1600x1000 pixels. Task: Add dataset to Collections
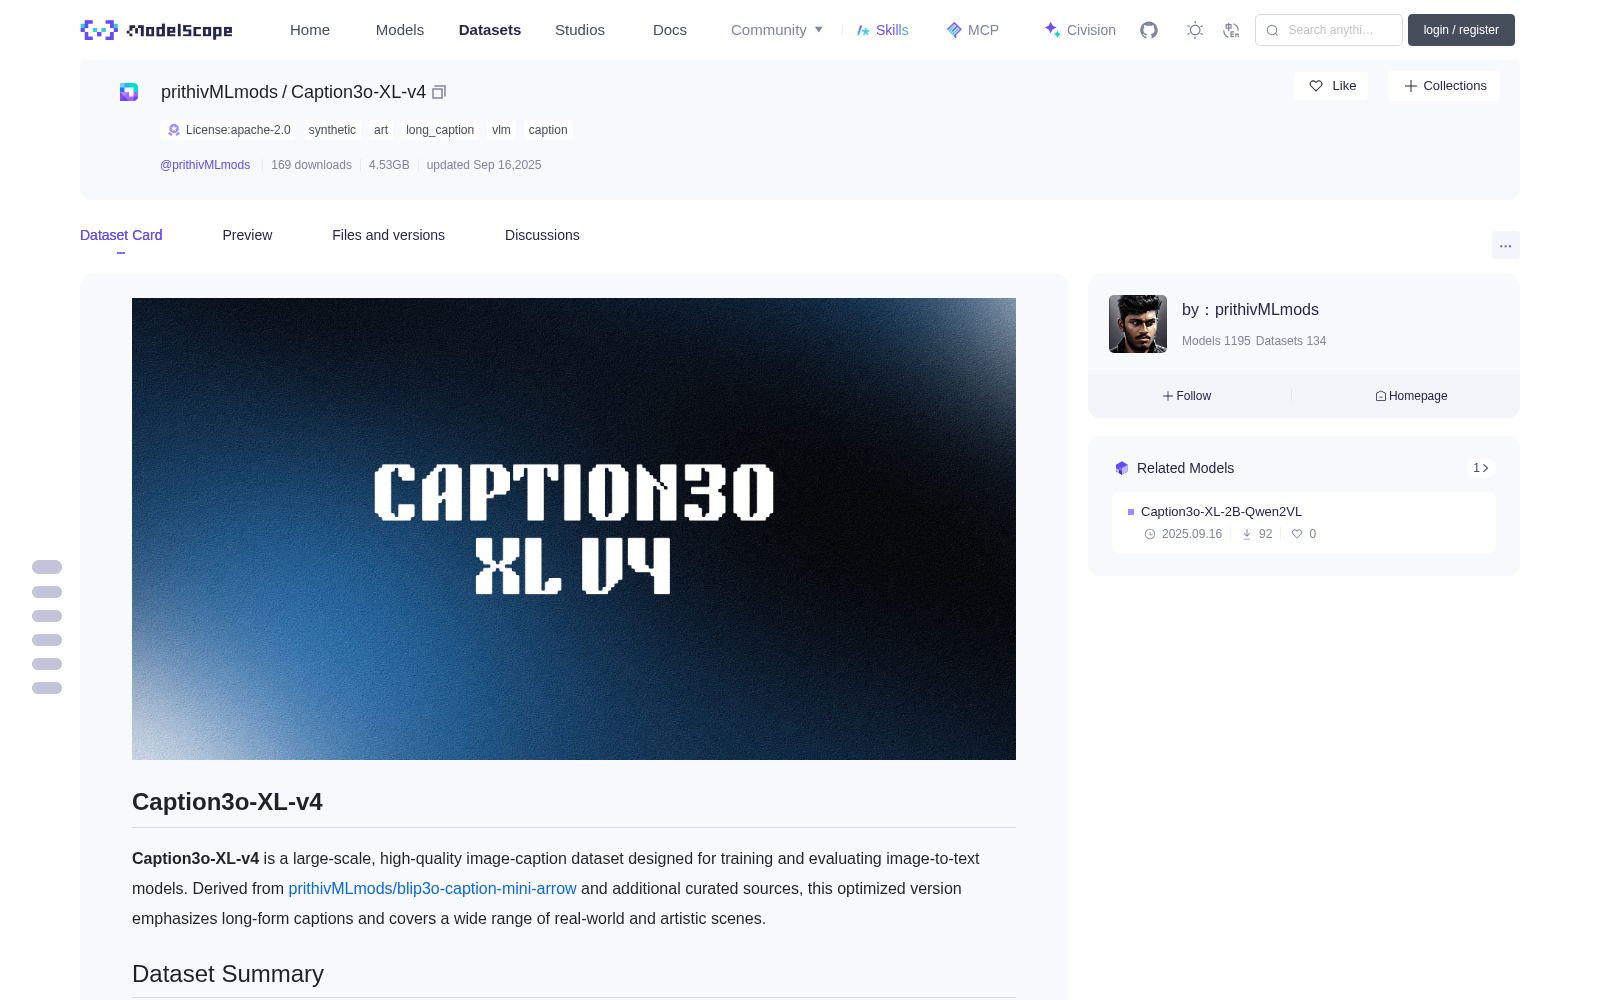(1444, 86)
